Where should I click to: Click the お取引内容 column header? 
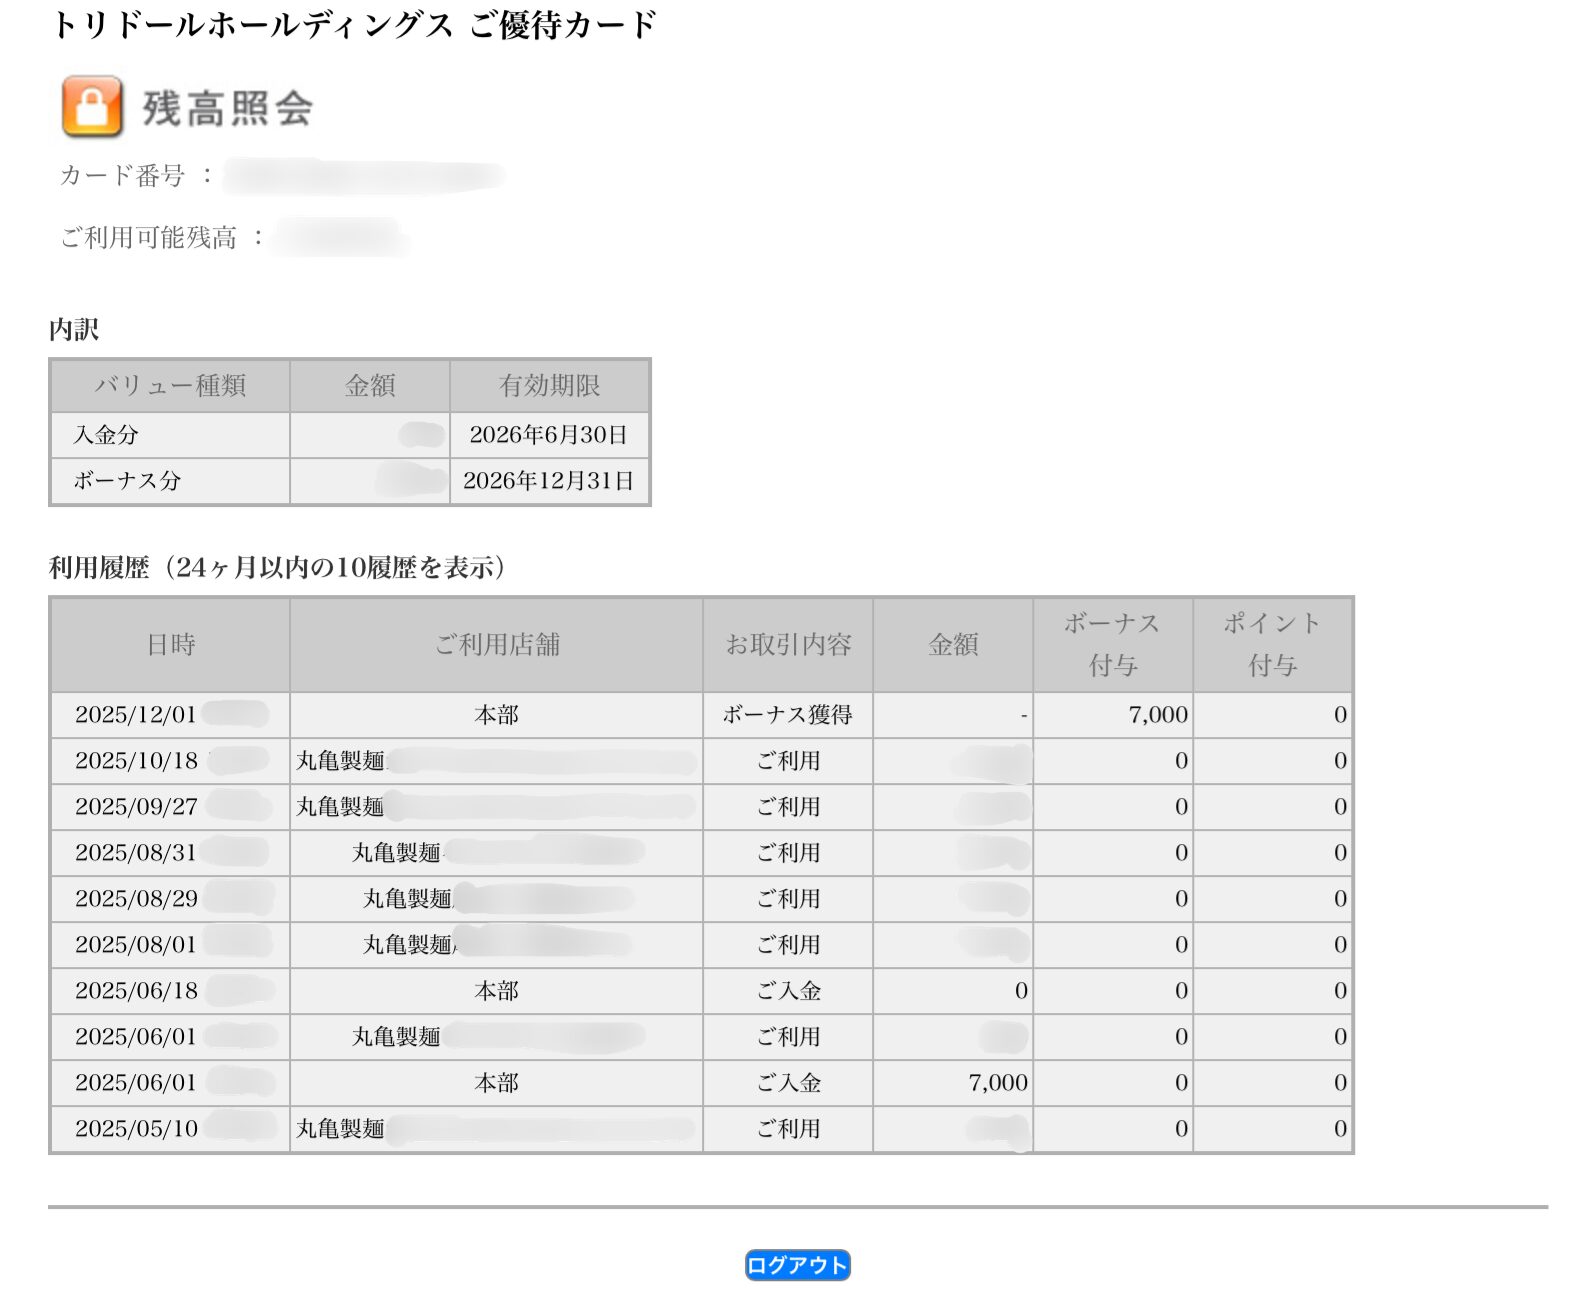pos(788,645)
